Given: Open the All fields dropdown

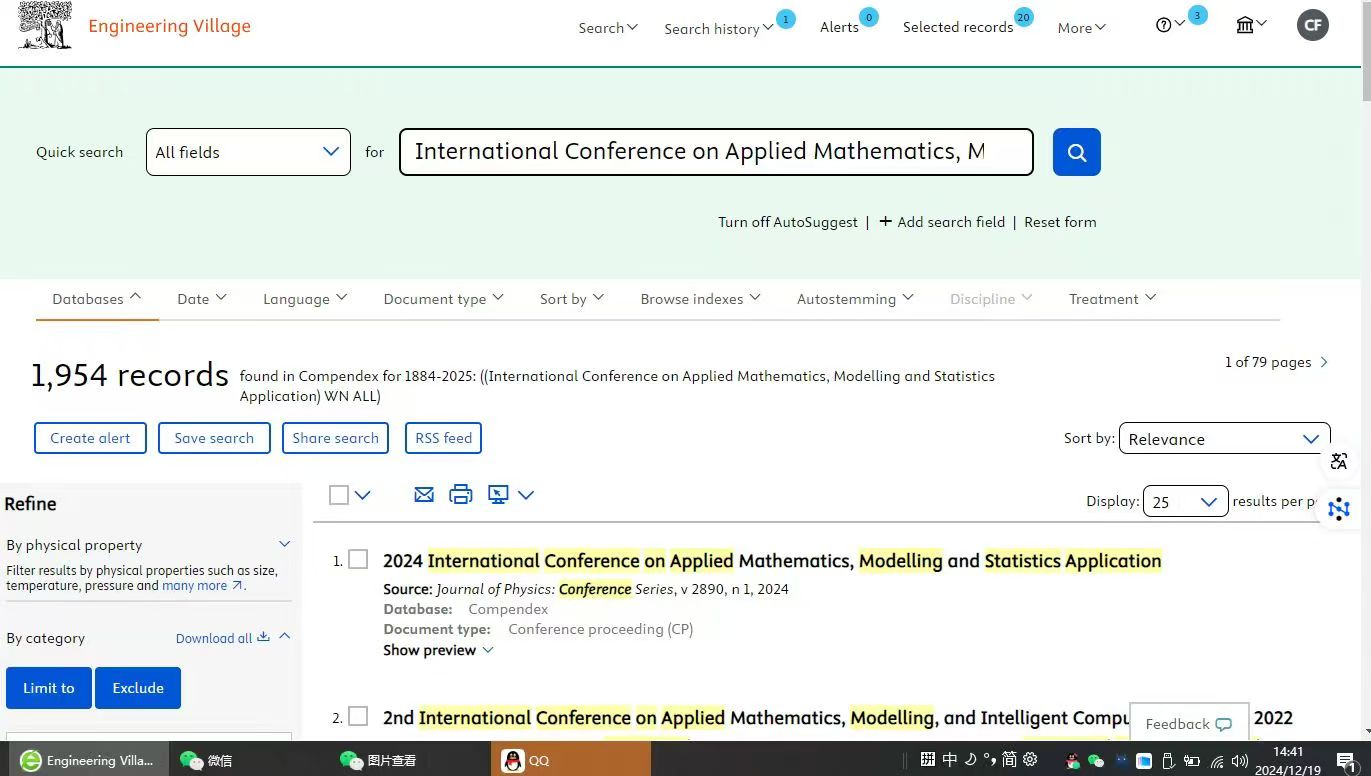Looking at the screenshot, I should coord(248,152).
